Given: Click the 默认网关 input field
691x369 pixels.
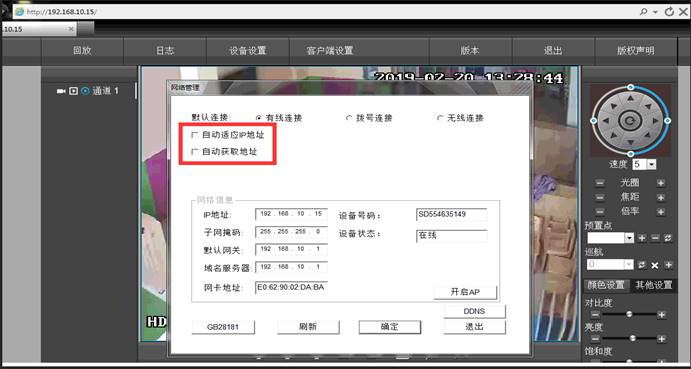Looking at the screenshot, I should coord(292,250).
